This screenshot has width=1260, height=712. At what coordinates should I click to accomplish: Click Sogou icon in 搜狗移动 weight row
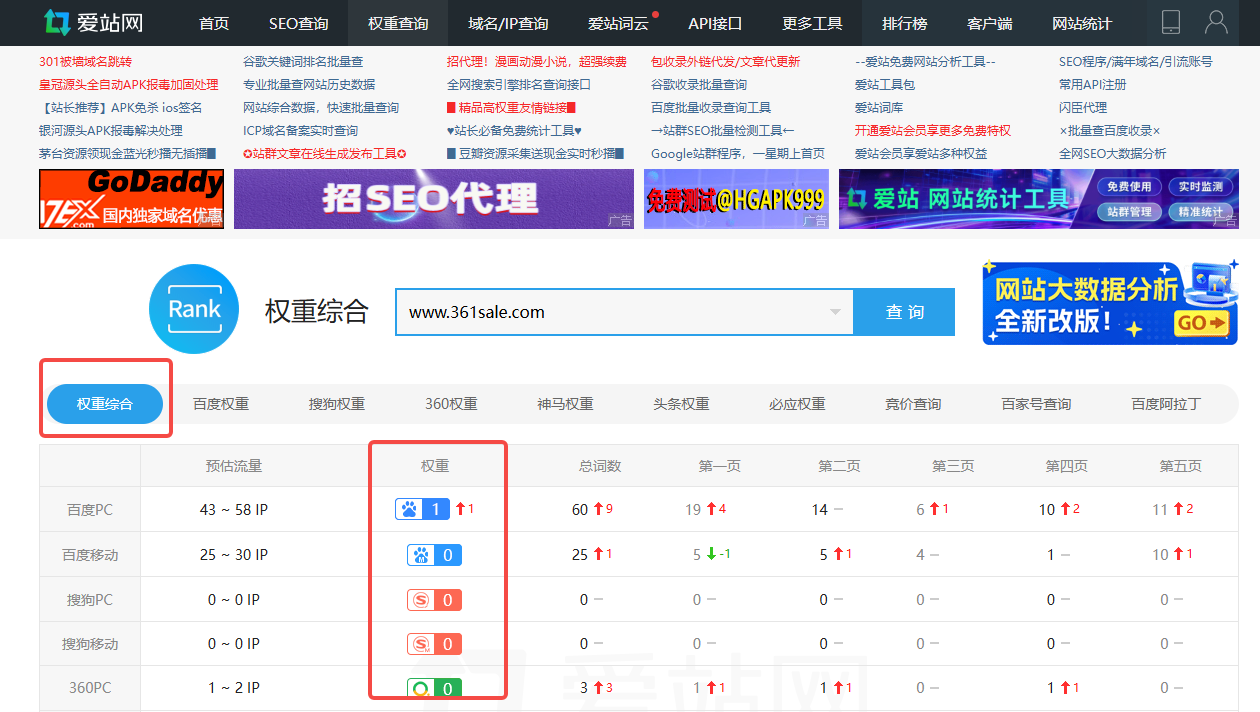422,643
